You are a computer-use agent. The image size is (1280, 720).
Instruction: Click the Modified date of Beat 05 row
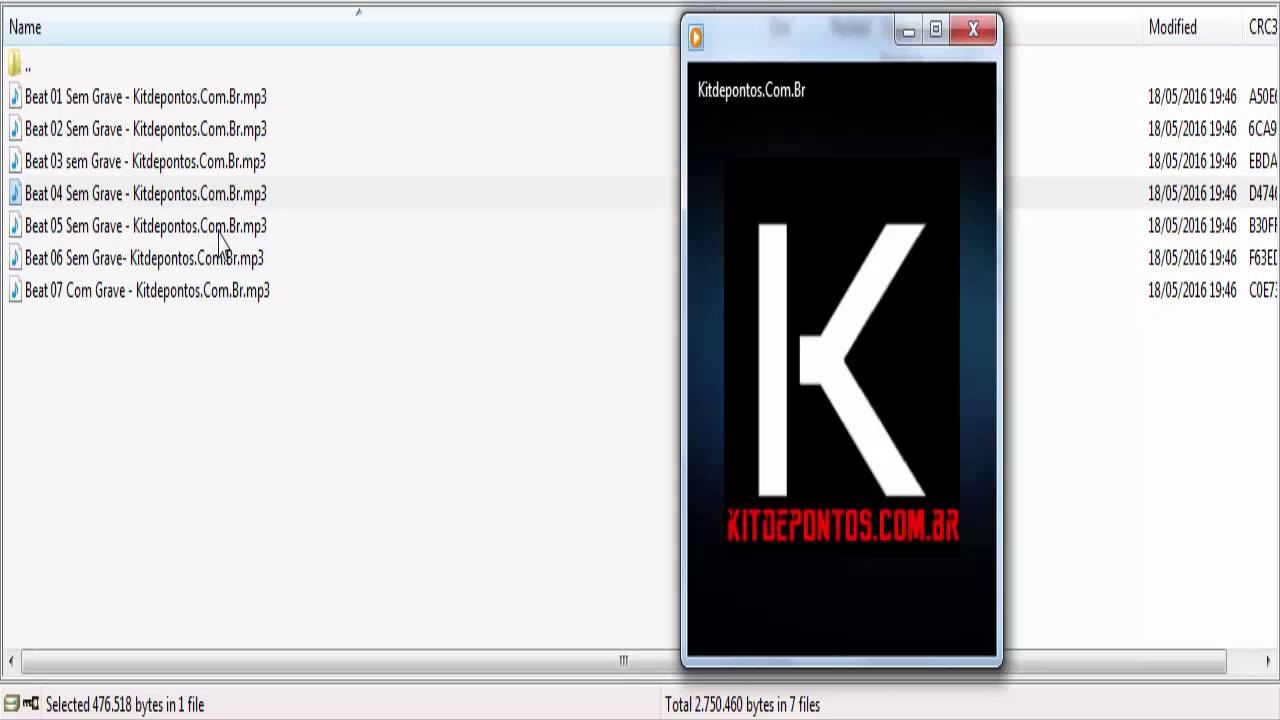[1192, 226]
